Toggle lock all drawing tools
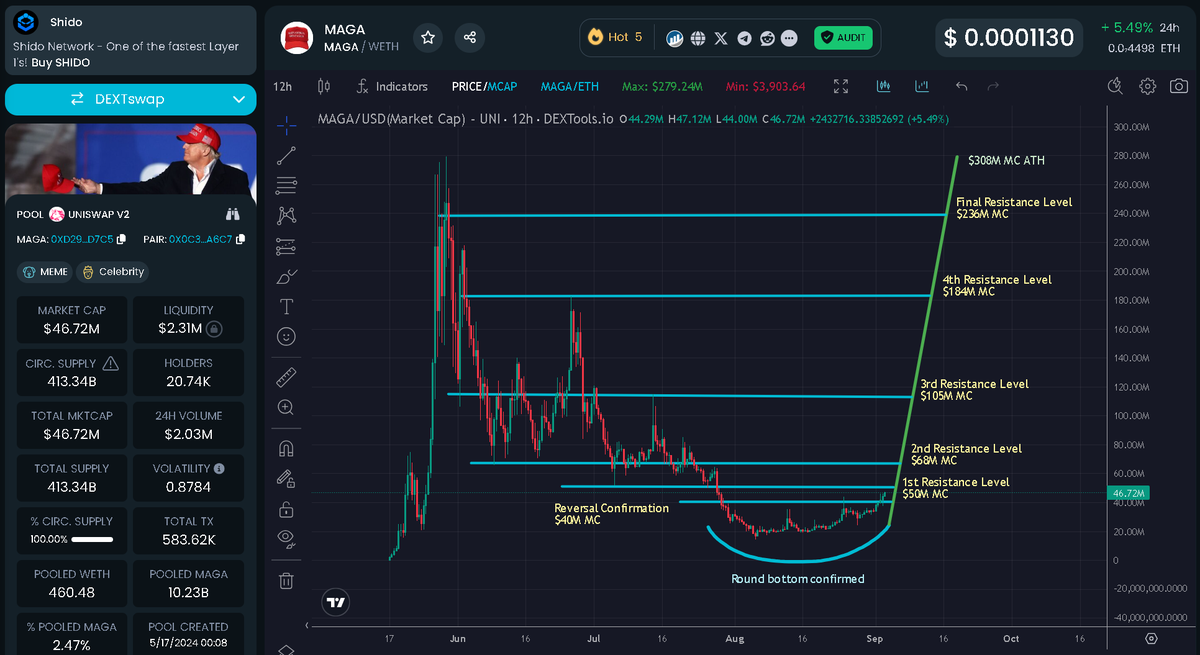Viewport: 1200px width, 655px height. 287,508
